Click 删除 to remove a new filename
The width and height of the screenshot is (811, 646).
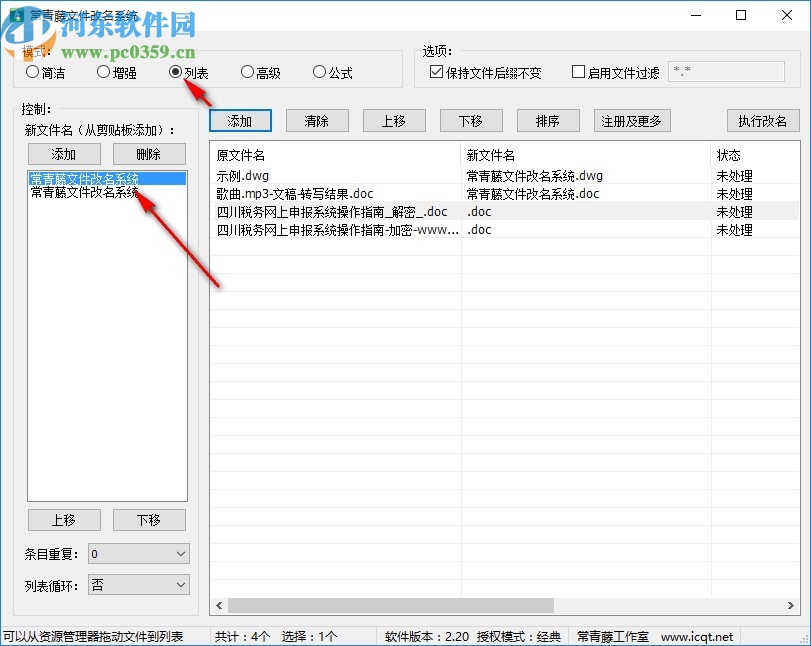pos(150,154)
